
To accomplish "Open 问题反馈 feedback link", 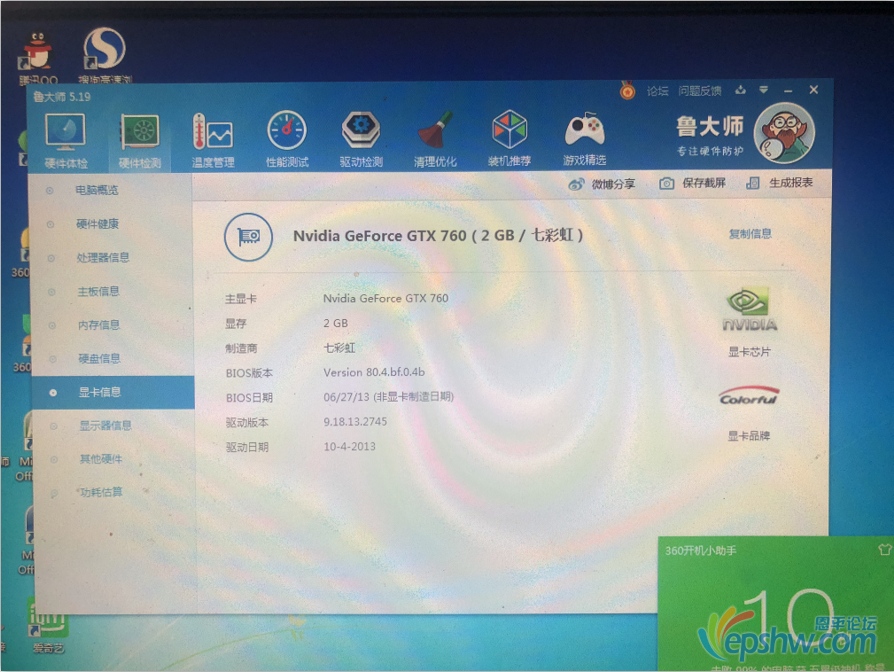I will (700, 91).
